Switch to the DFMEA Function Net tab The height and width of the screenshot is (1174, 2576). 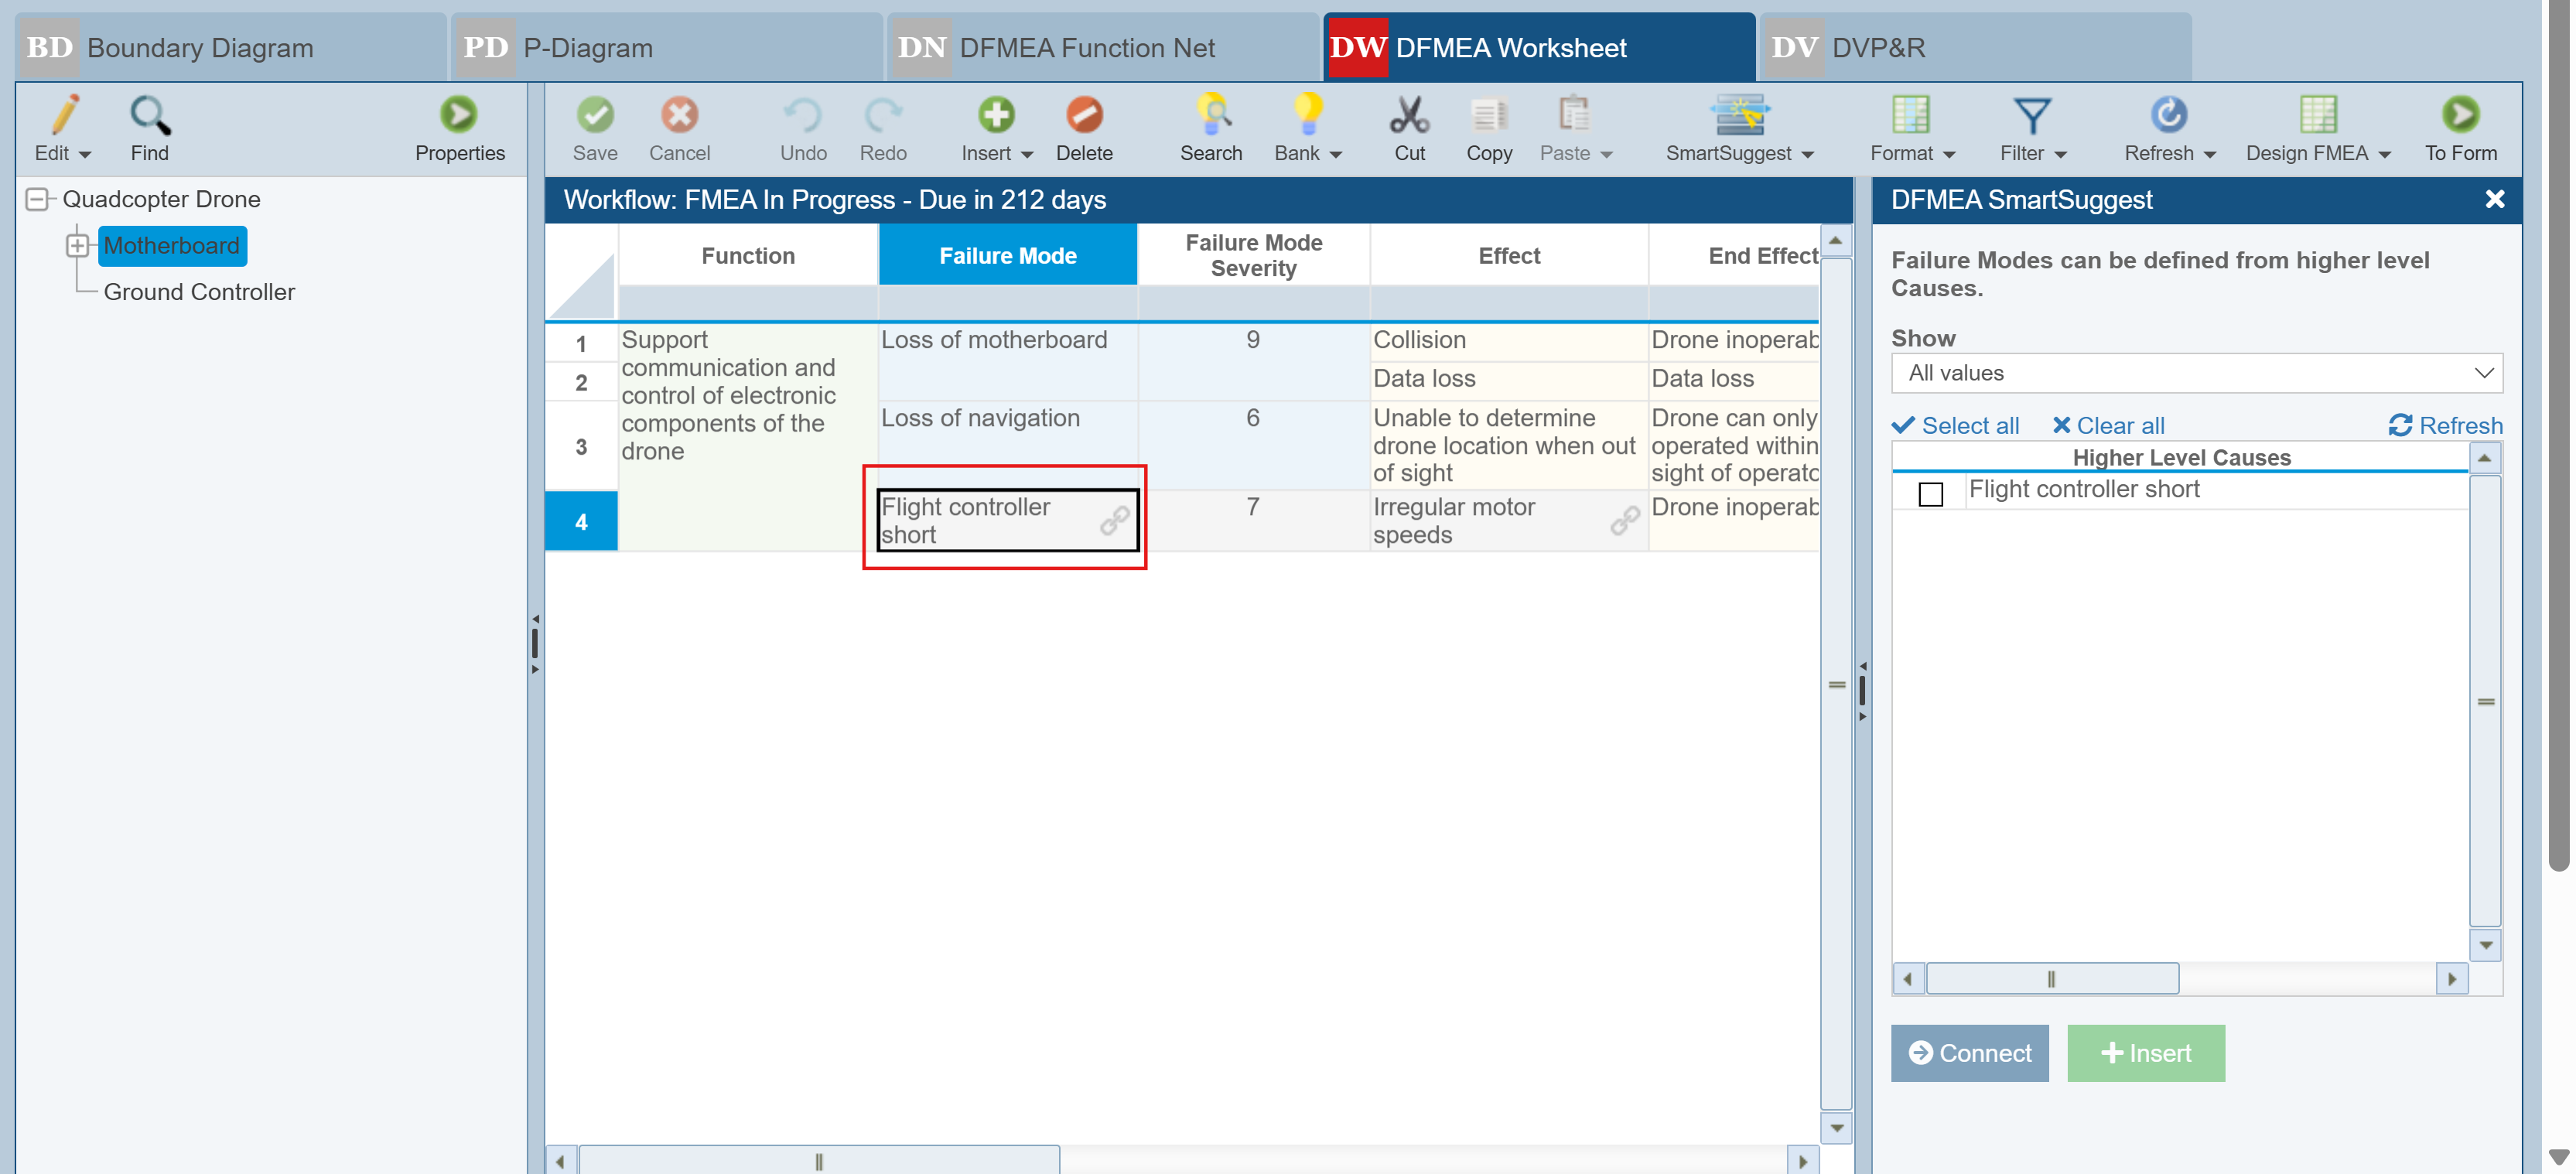pos(1086,47)
